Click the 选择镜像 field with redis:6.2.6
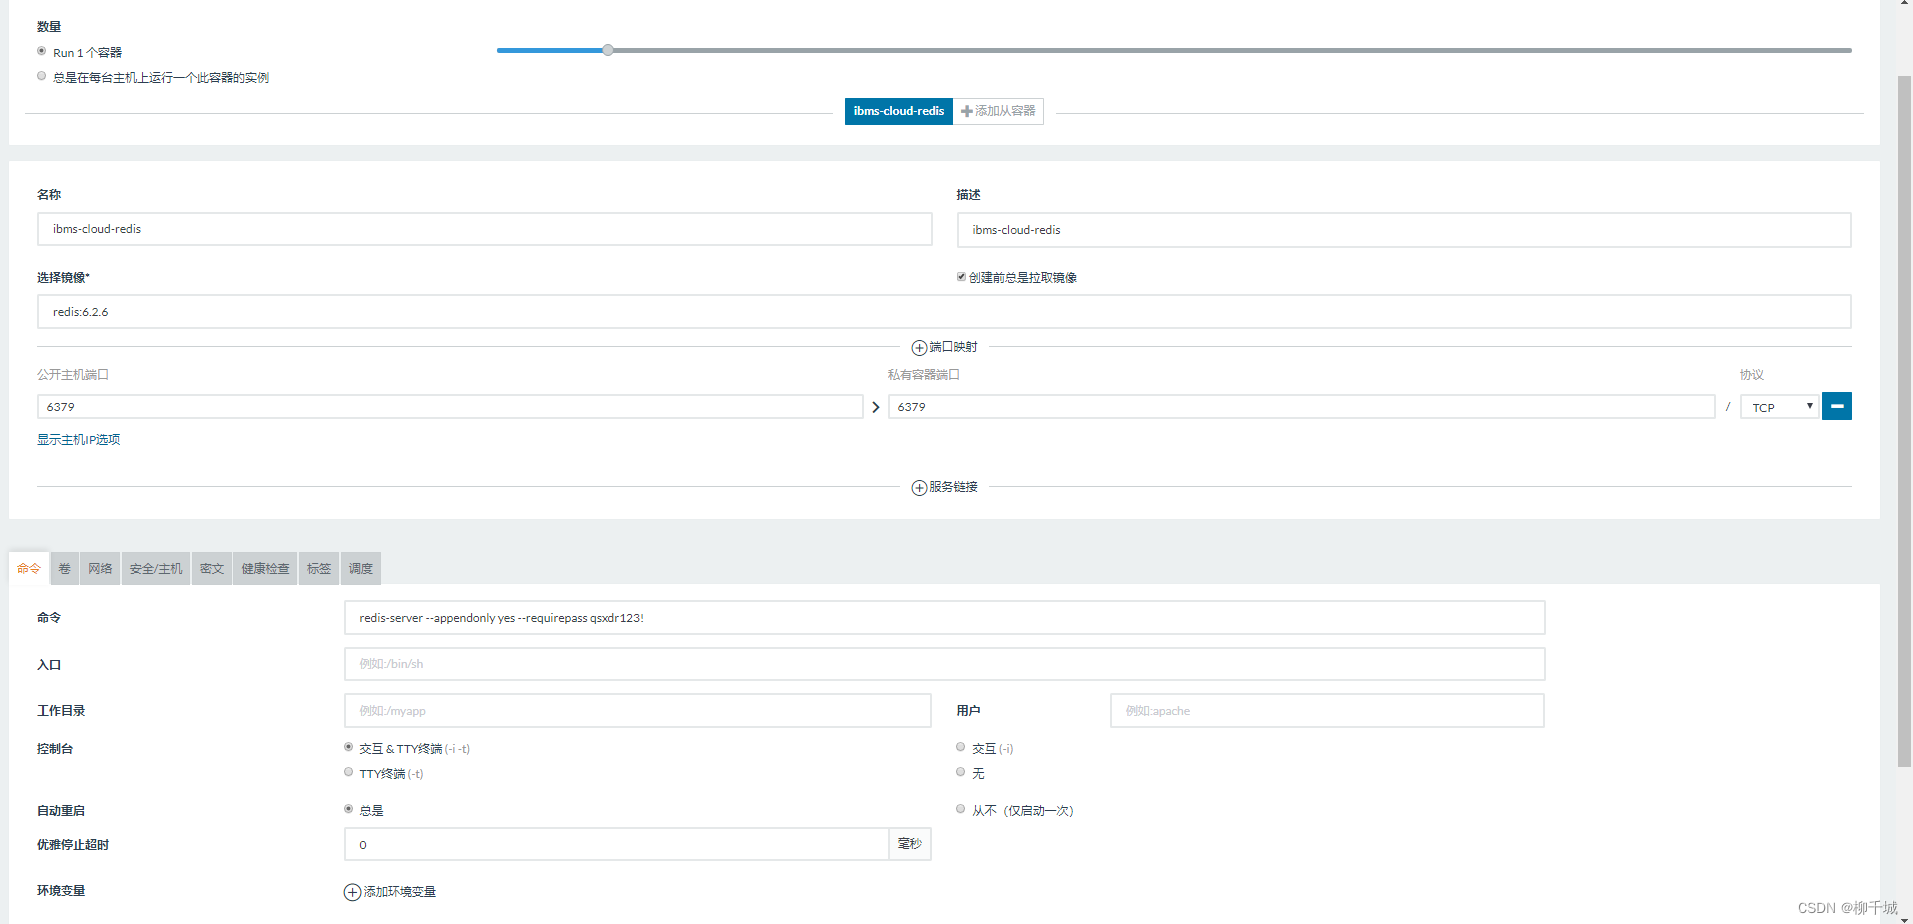 click(944, 312)
